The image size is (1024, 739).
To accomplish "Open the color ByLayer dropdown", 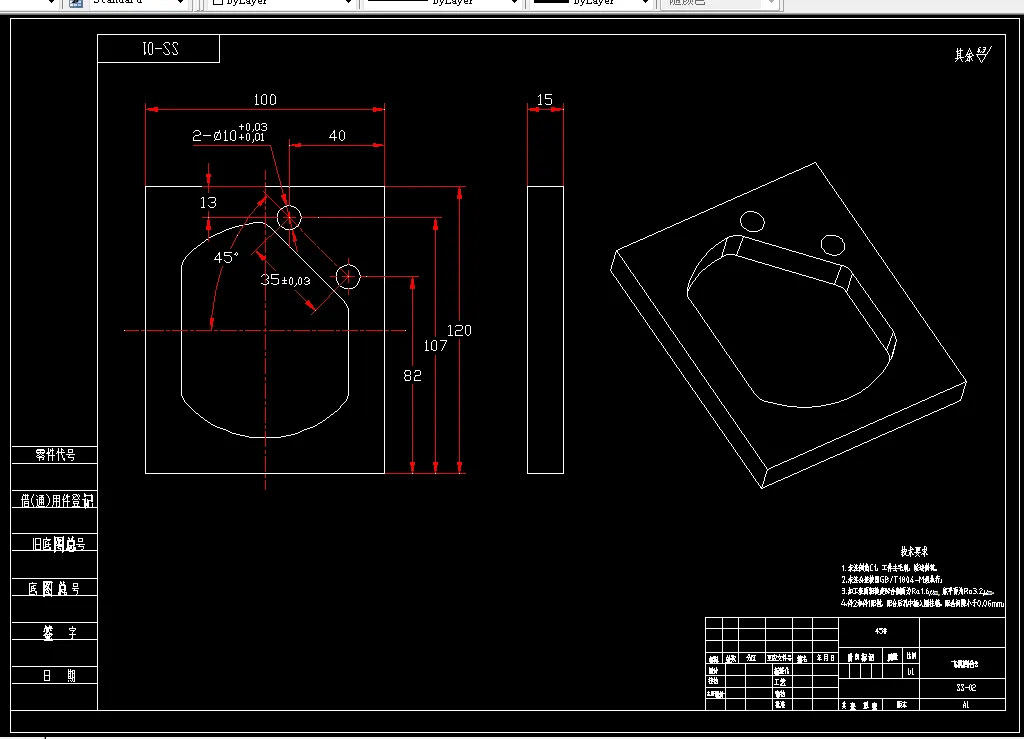I will (281, 3).
